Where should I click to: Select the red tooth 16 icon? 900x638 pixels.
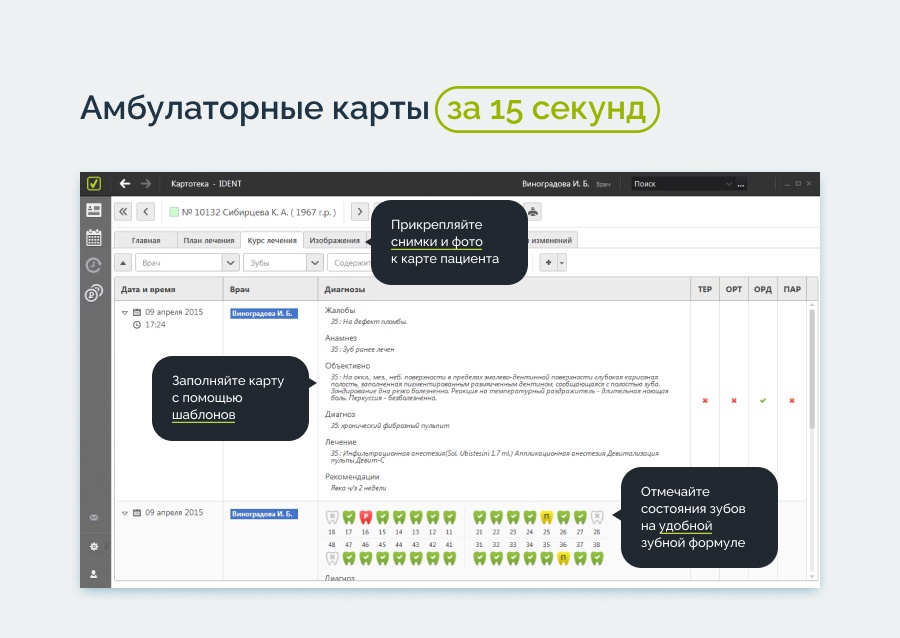[x=365, y=518]
